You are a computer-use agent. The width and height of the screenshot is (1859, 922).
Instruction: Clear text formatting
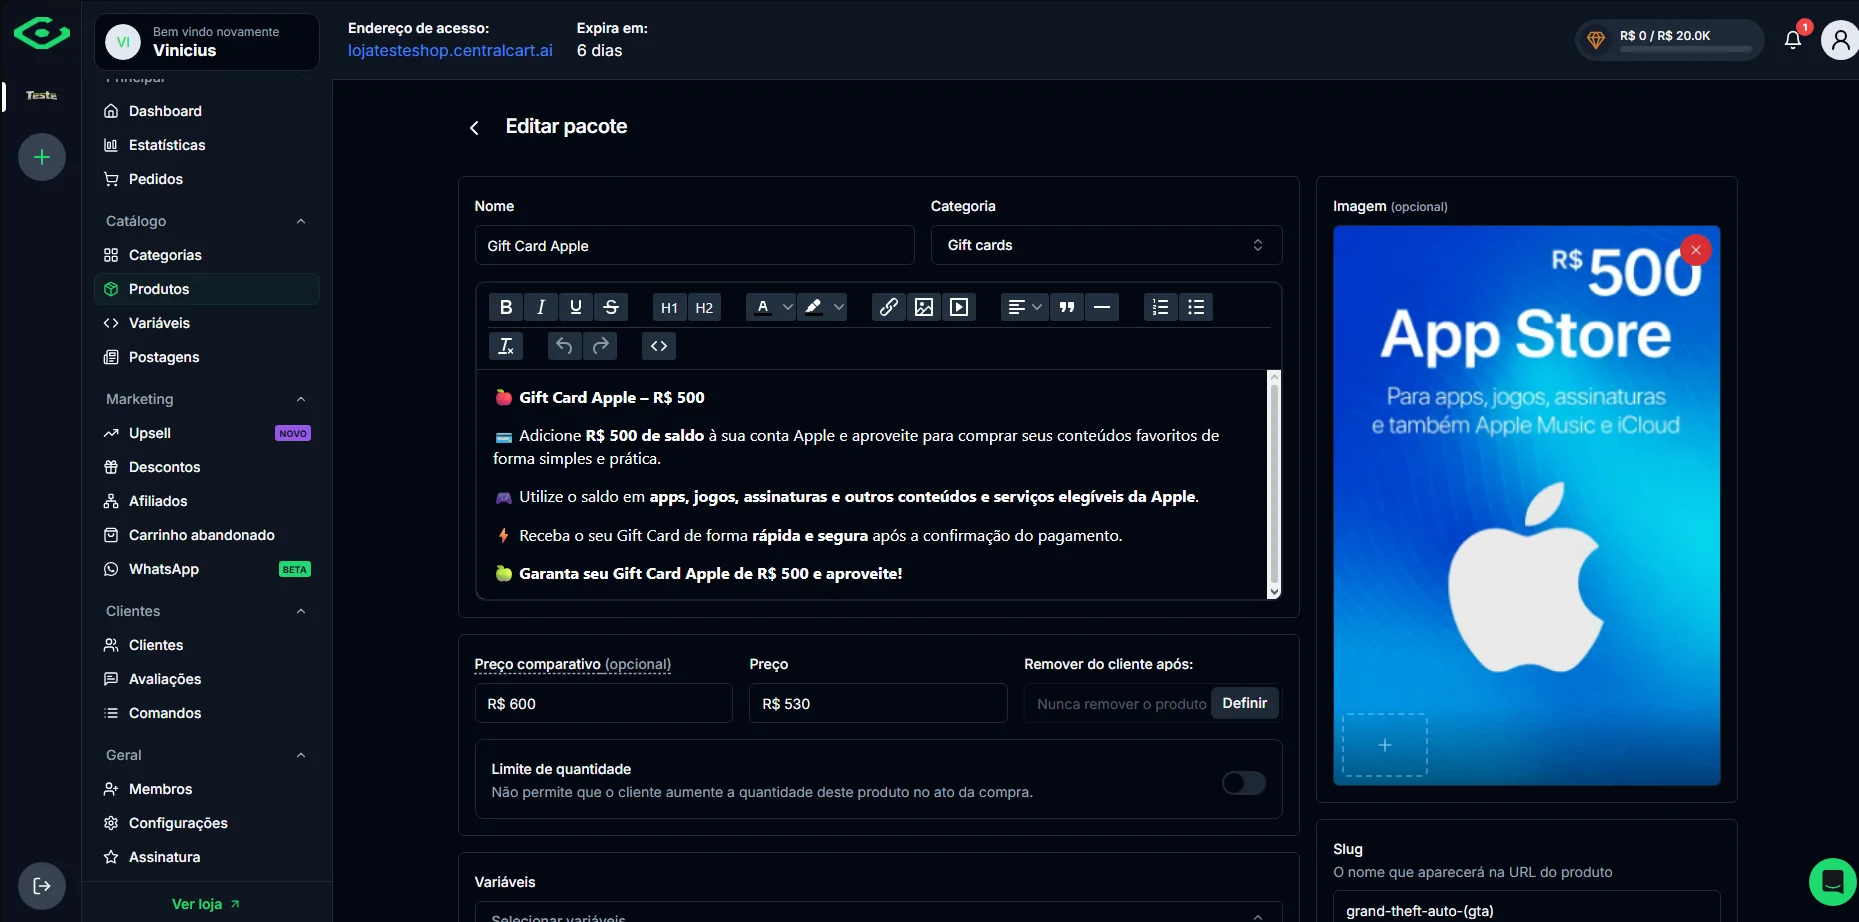506,346
